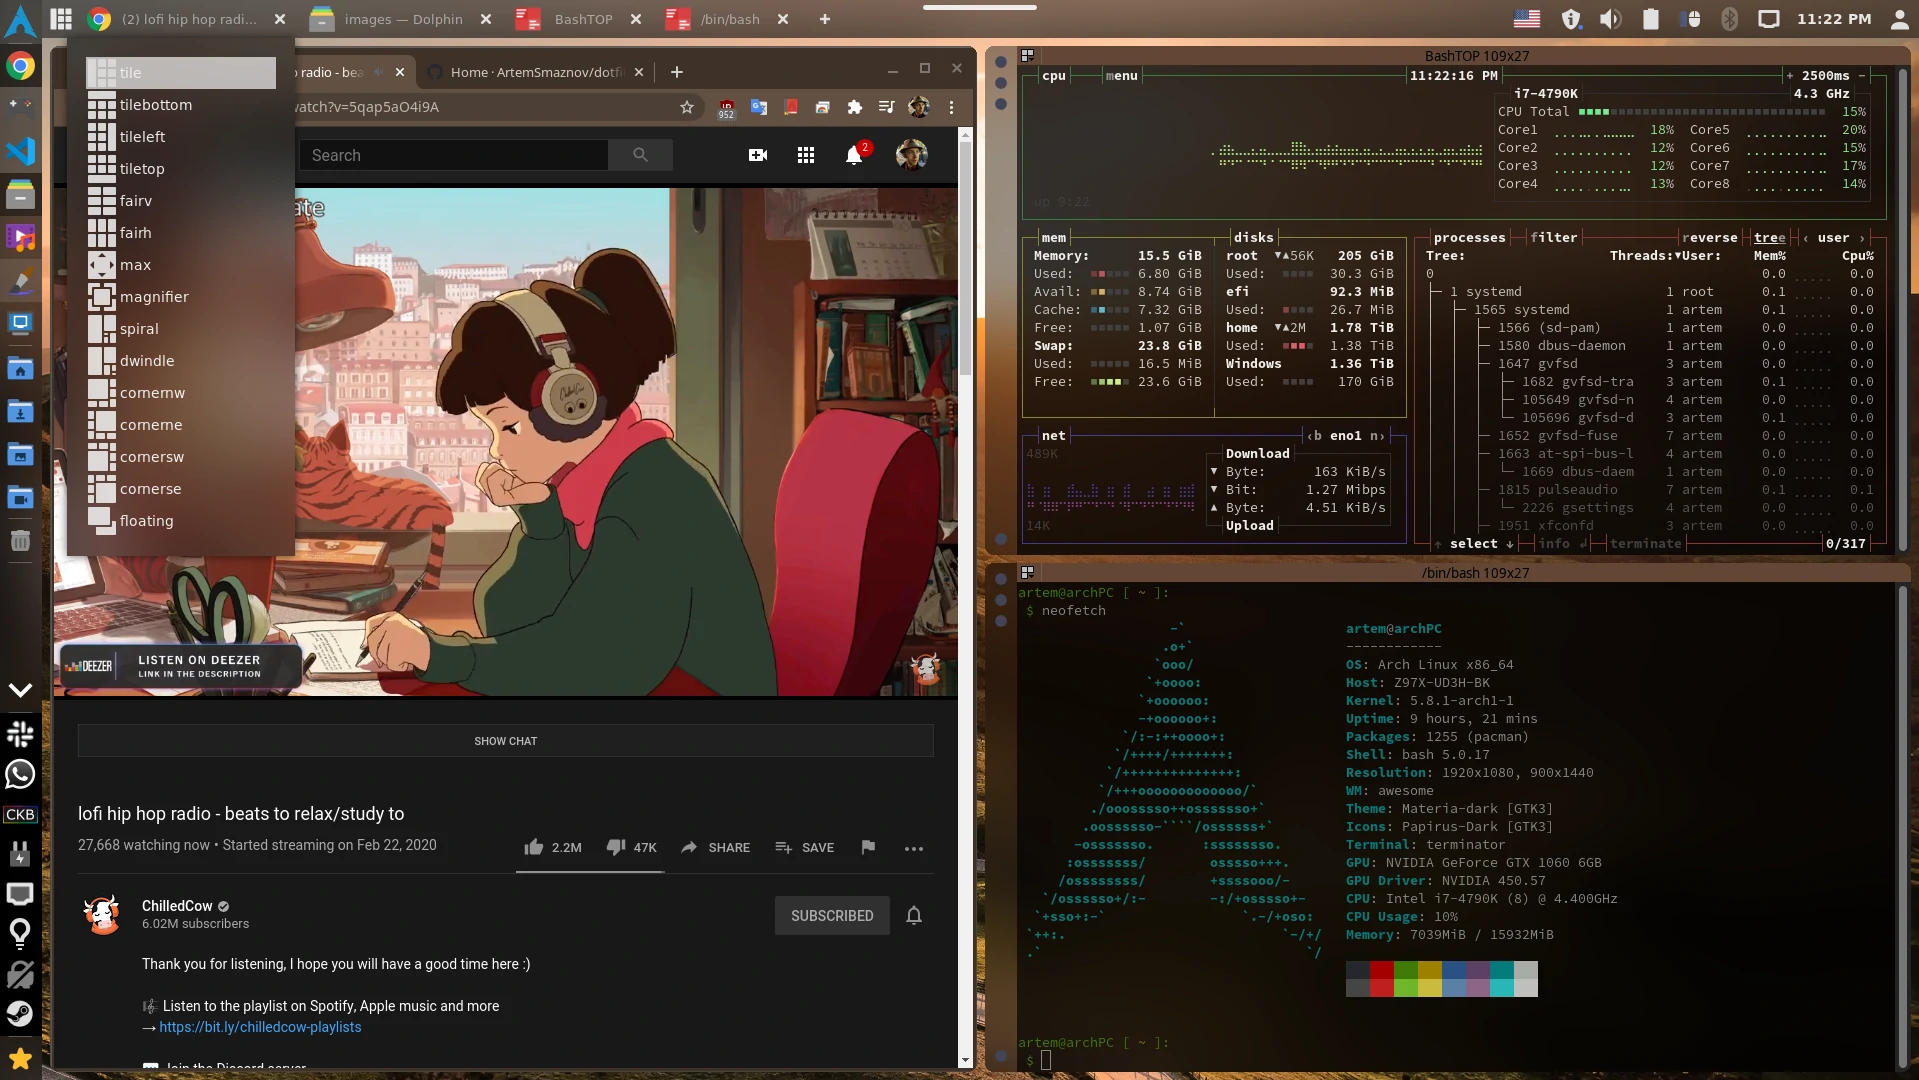Open the bit.ly chilledcow-playlists link

(x=260, y=1027)
